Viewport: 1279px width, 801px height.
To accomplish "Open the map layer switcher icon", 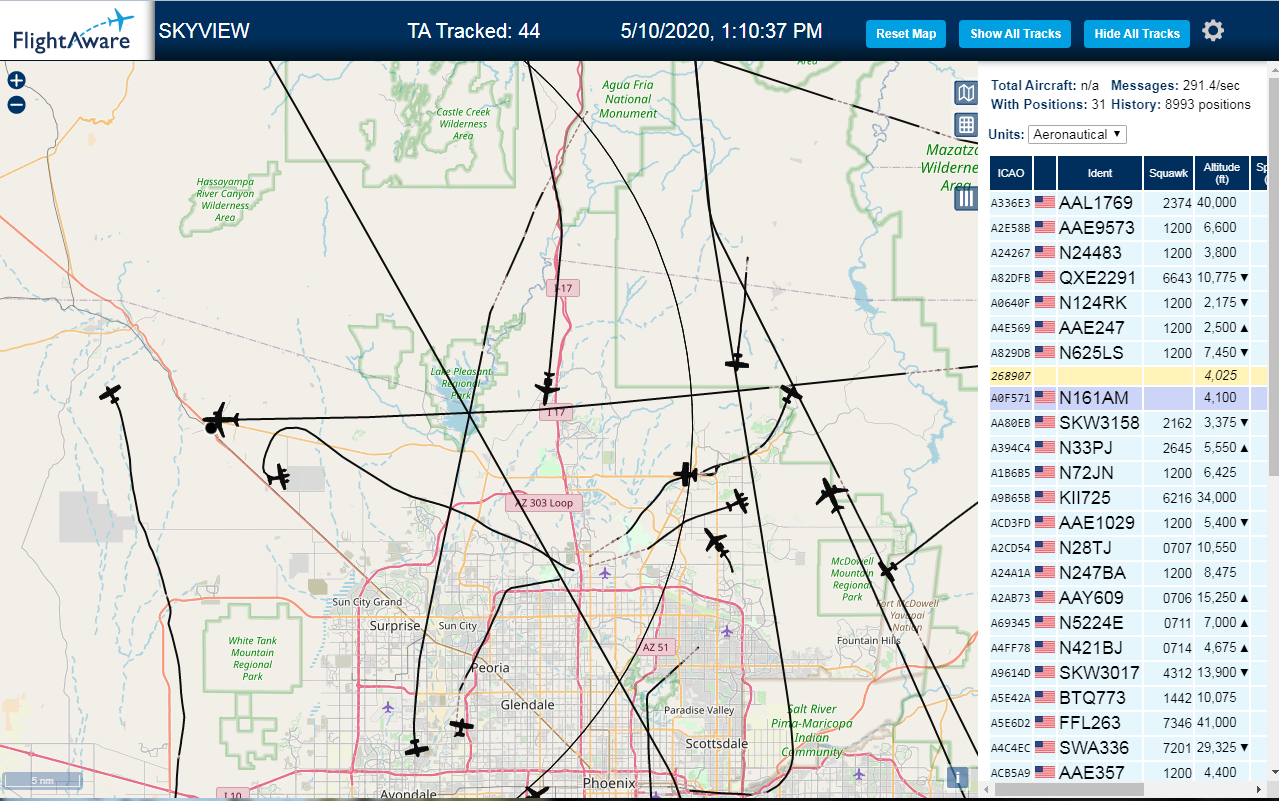I will (965, 94).
